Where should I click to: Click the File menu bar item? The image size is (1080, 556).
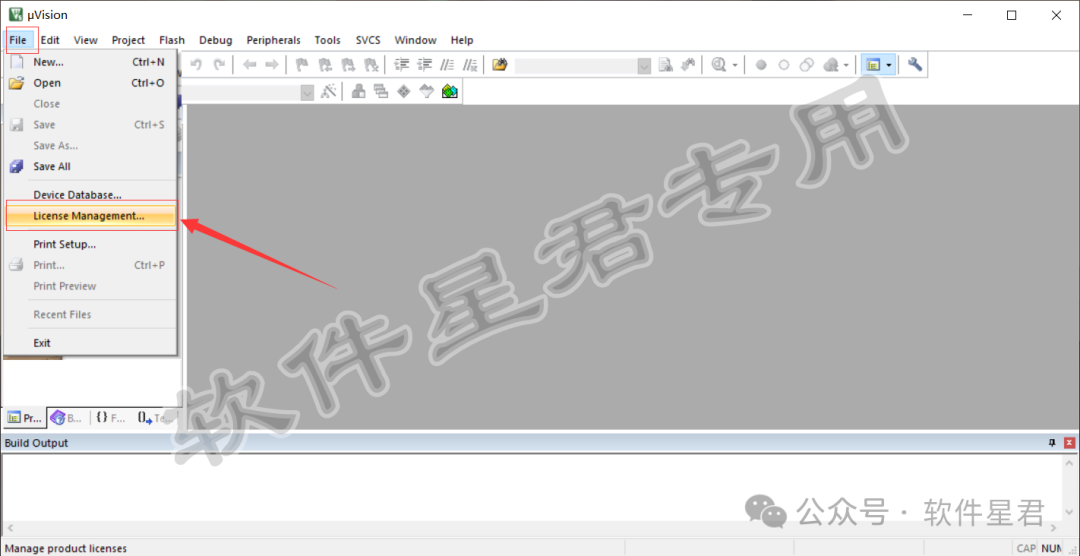click(x=18, y=40)
